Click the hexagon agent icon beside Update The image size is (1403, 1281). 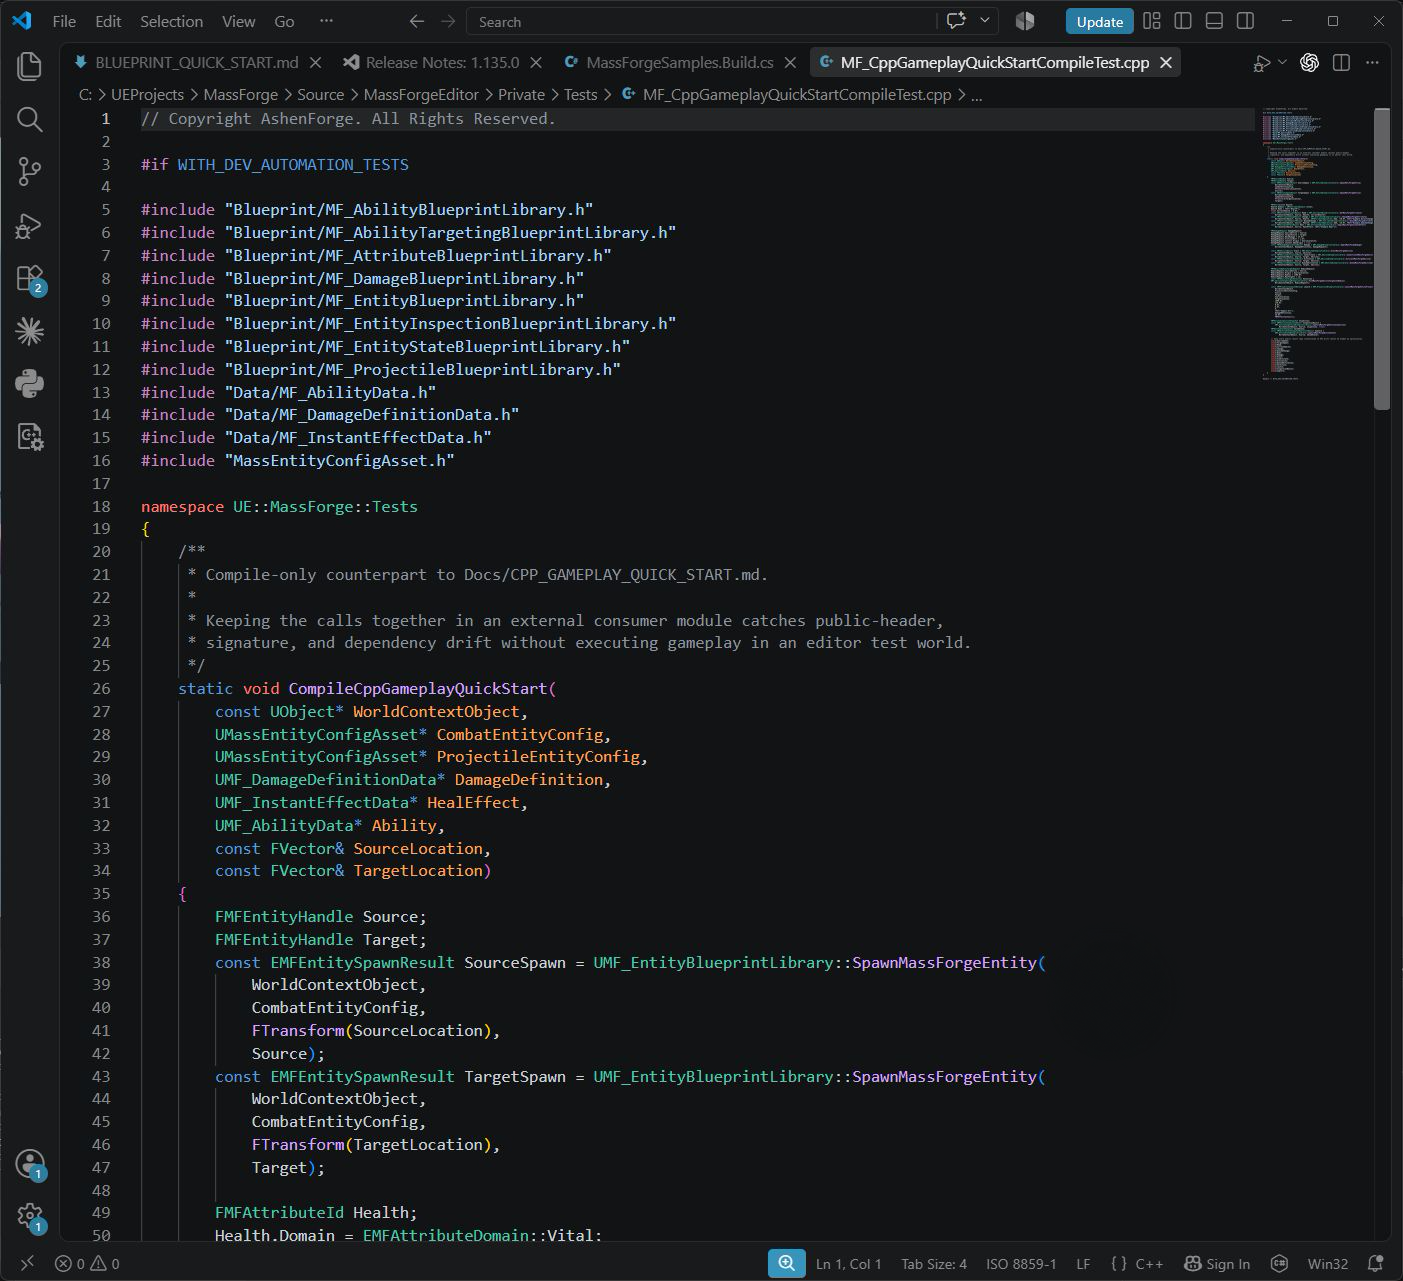pyautogui.click(x=1025, y=21)
